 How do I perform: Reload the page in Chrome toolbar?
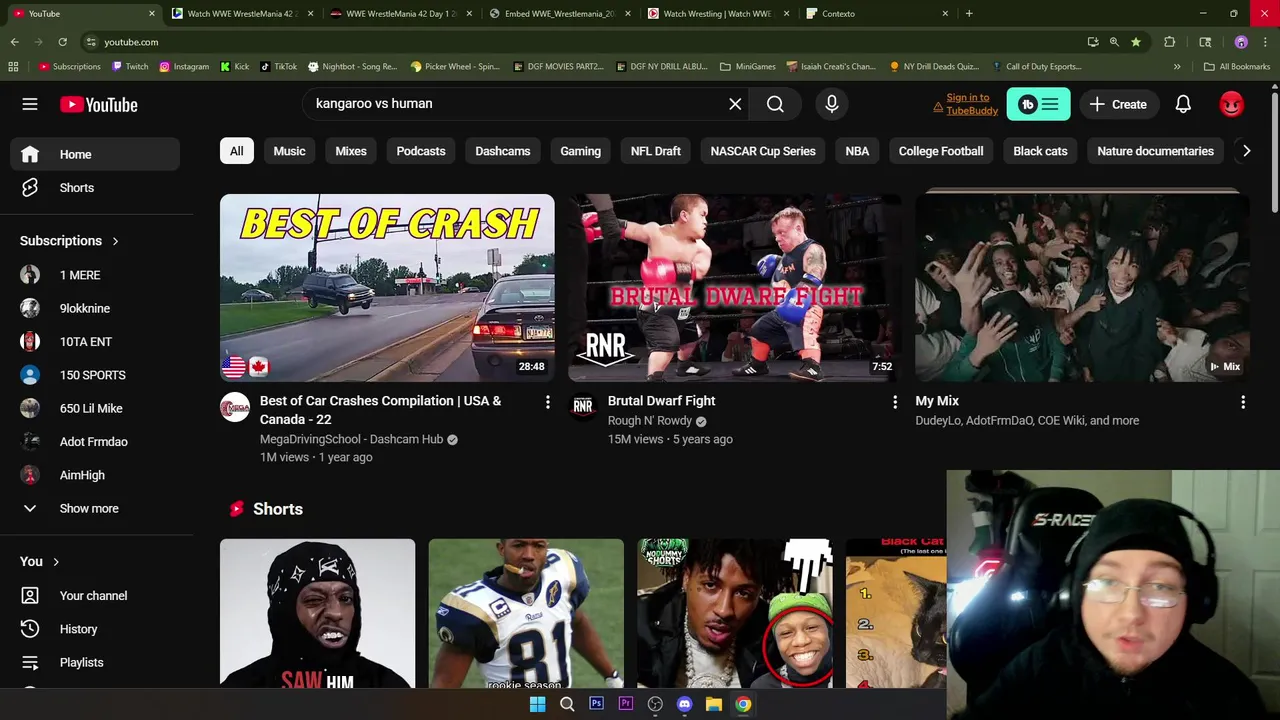[62, 42]
